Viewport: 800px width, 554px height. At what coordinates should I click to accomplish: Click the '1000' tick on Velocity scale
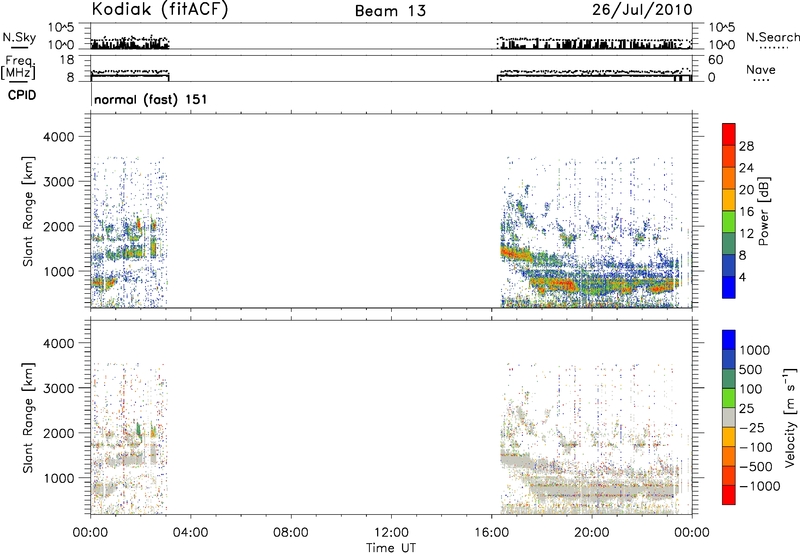tap(755, 350)
